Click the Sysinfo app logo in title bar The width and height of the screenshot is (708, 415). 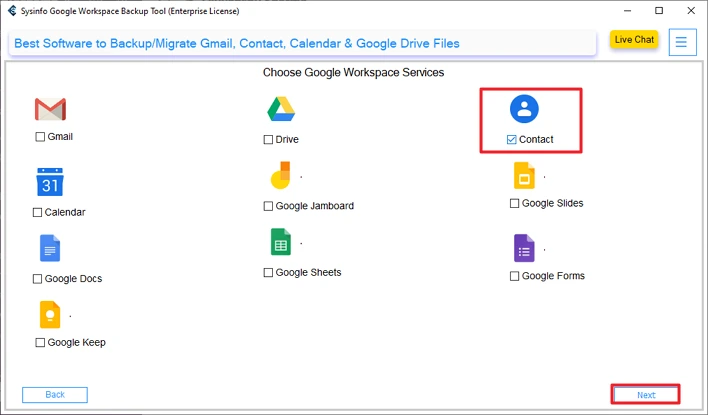pos(12,10)
